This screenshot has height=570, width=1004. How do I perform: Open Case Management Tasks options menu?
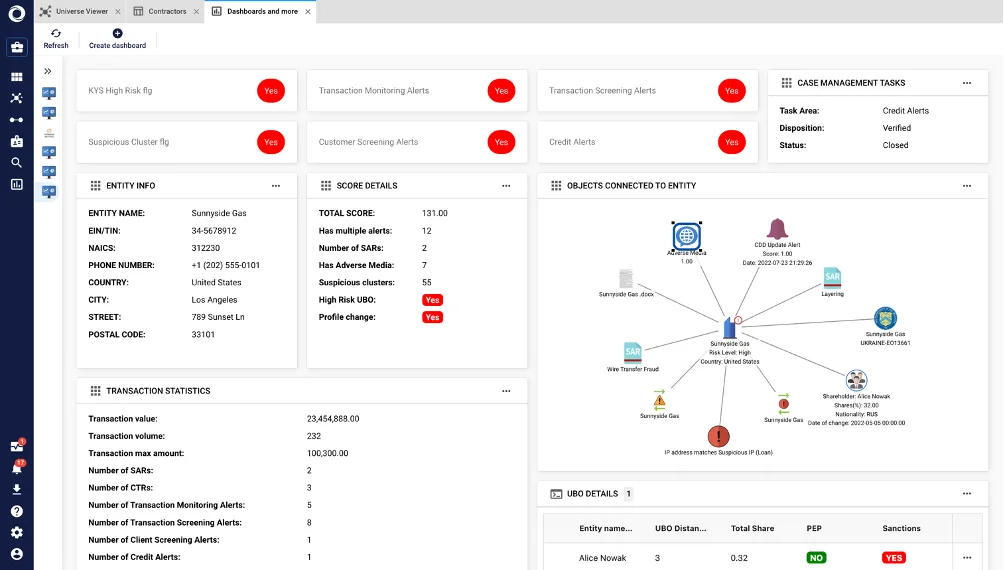coord(967,83)
